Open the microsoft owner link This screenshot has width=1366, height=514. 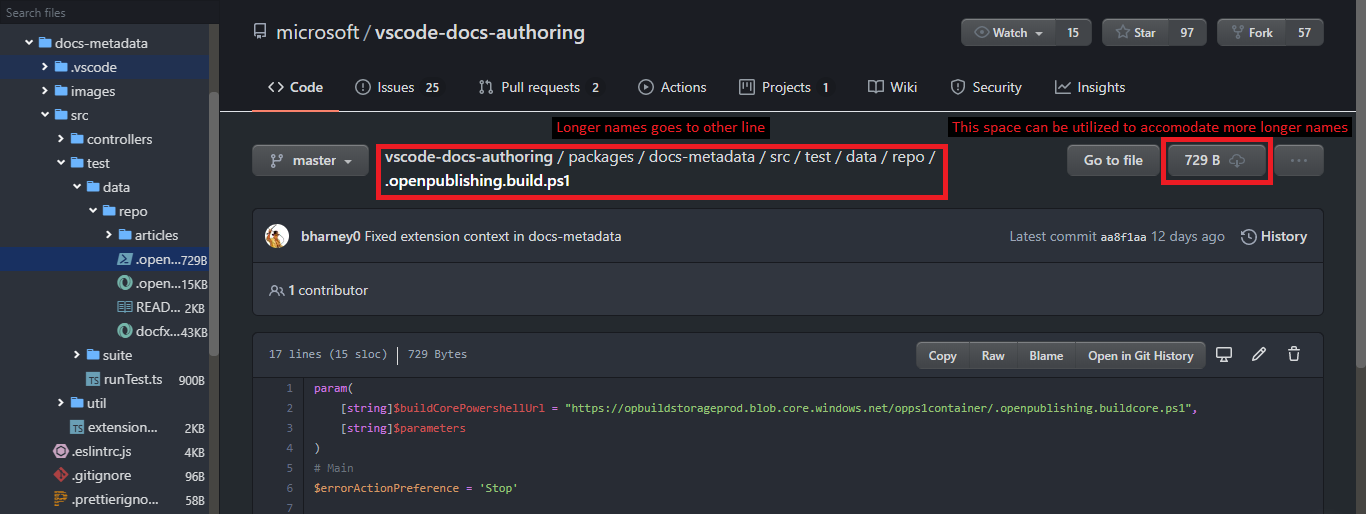pos(317,32)
